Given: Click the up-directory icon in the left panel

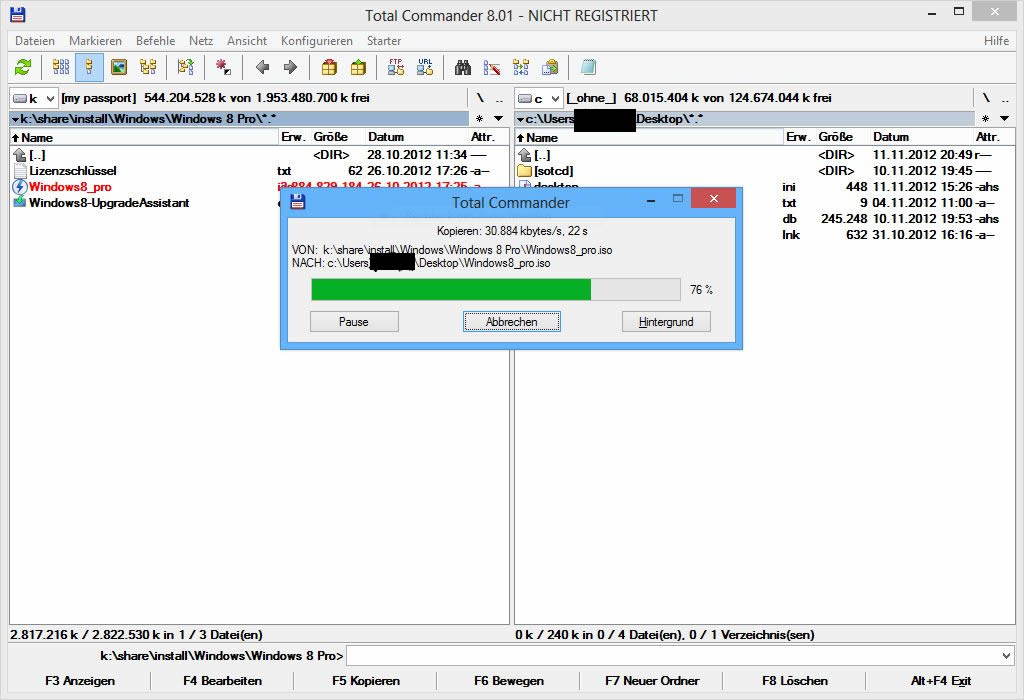Looking at the screenshot, I should pyautogui.click(x=20, y=155).
